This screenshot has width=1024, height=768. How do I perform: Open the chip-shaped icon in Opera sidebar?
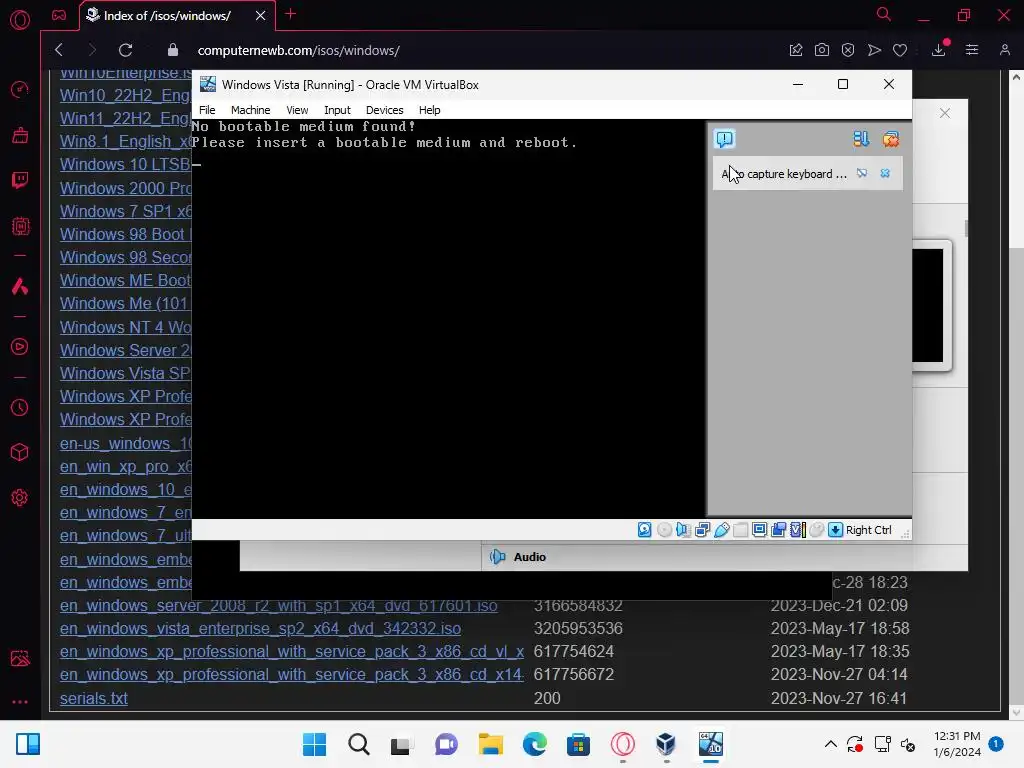[x=20, y=226]
